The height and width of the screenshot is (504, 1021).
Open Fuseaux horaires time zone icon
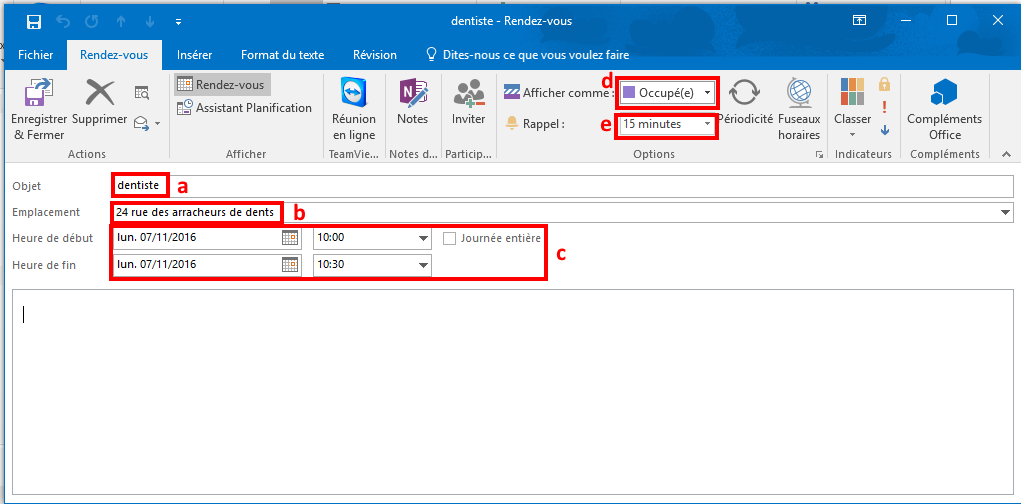pyautogui.click(x=799, y=92)
